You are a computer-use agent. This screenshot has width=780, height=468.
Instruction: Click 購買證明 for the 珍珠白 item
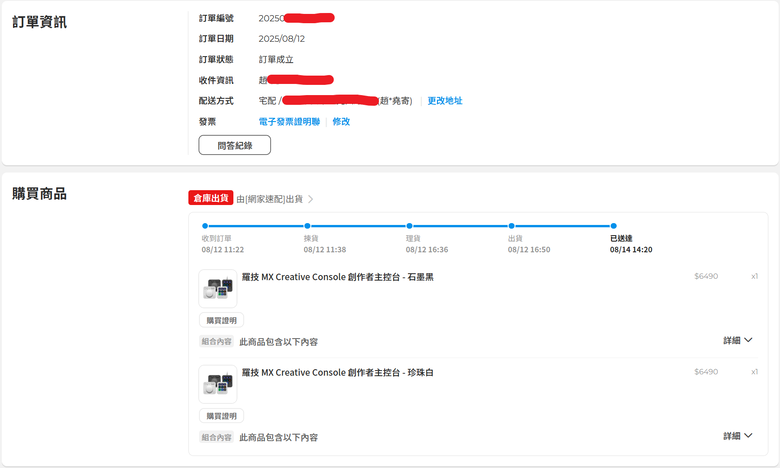click(x=221, y=416)
